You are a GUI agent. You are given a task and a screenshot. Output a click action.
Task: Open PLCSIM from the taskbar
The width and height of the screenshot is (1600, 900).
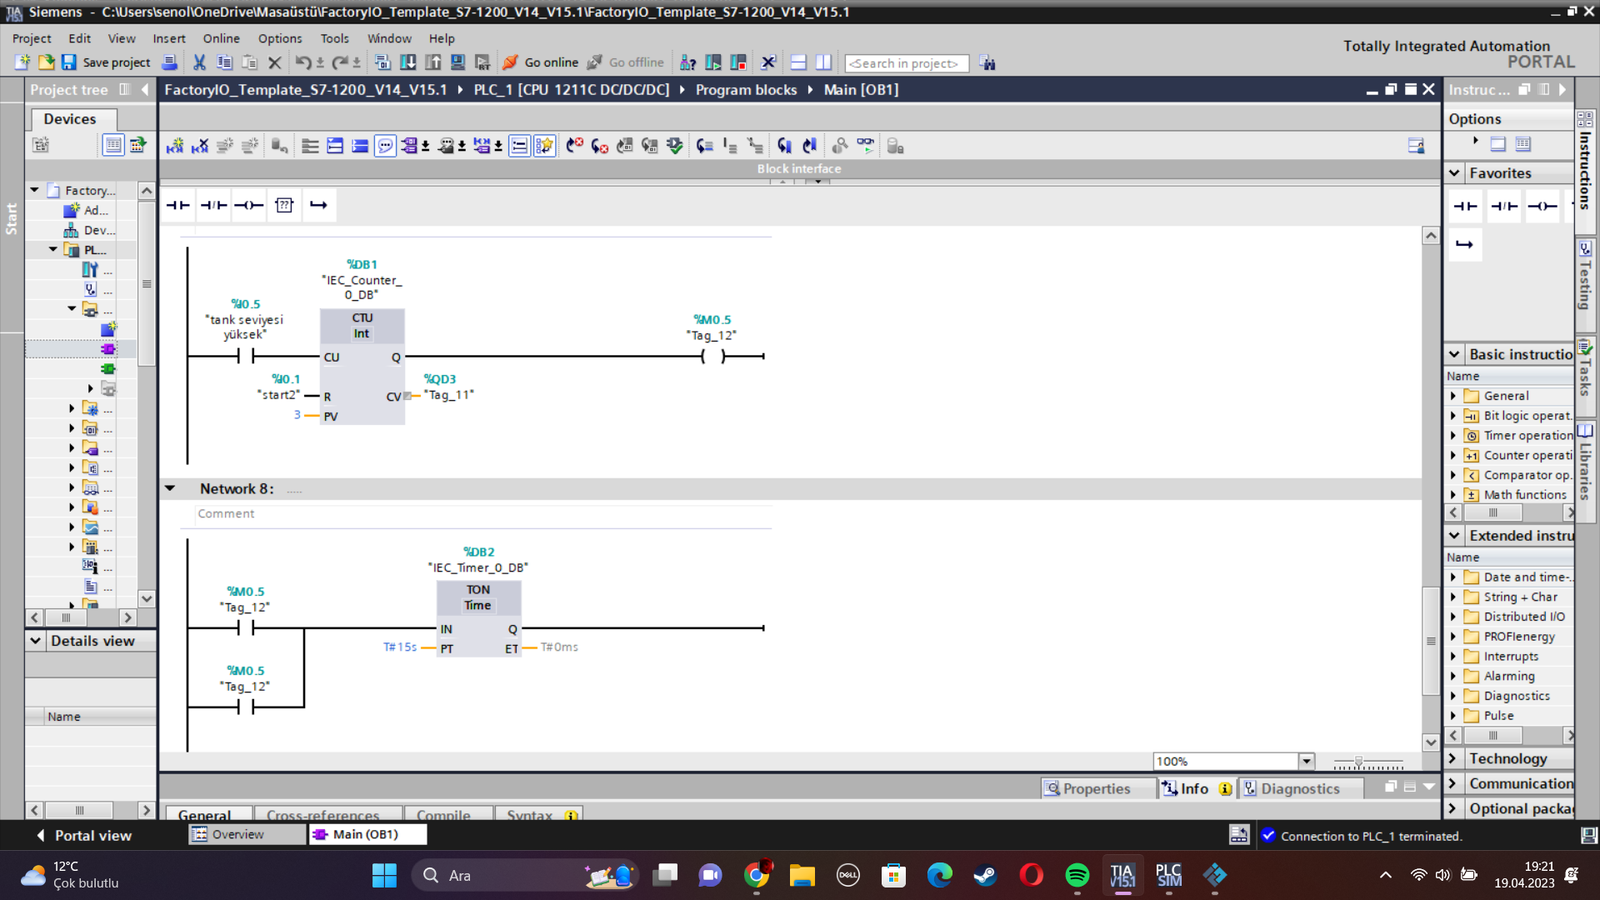(1168, 876)
